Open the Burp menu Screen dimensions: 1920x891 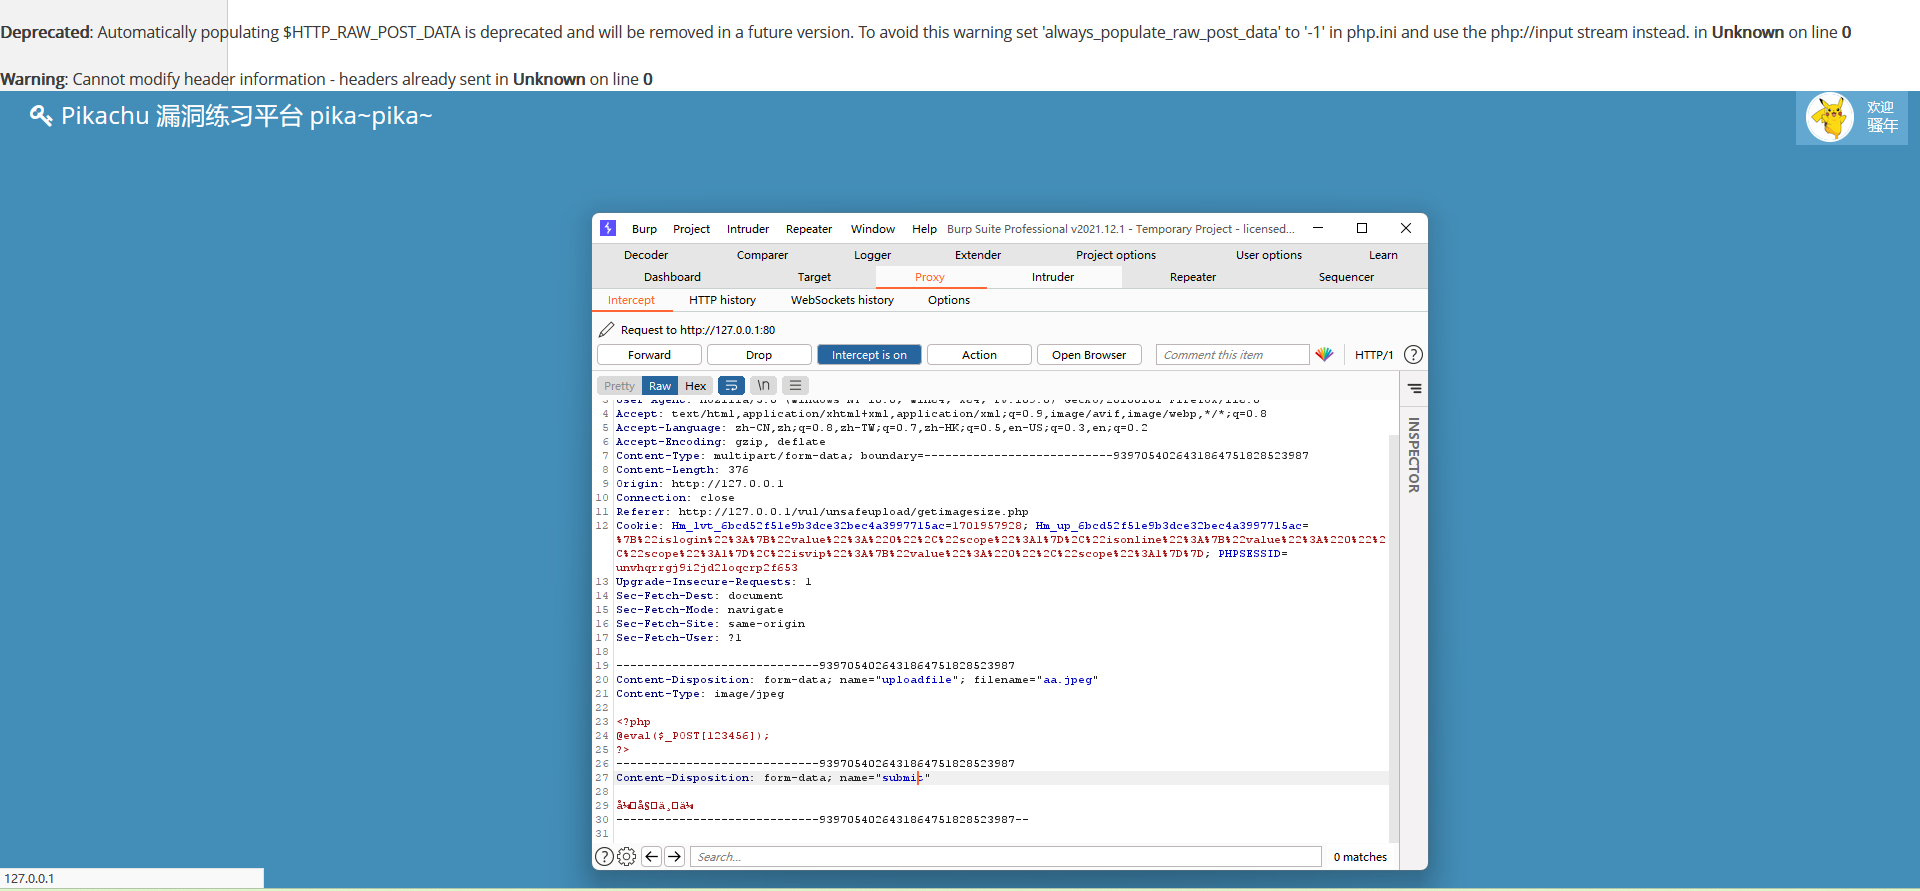(x=644, y=229)
